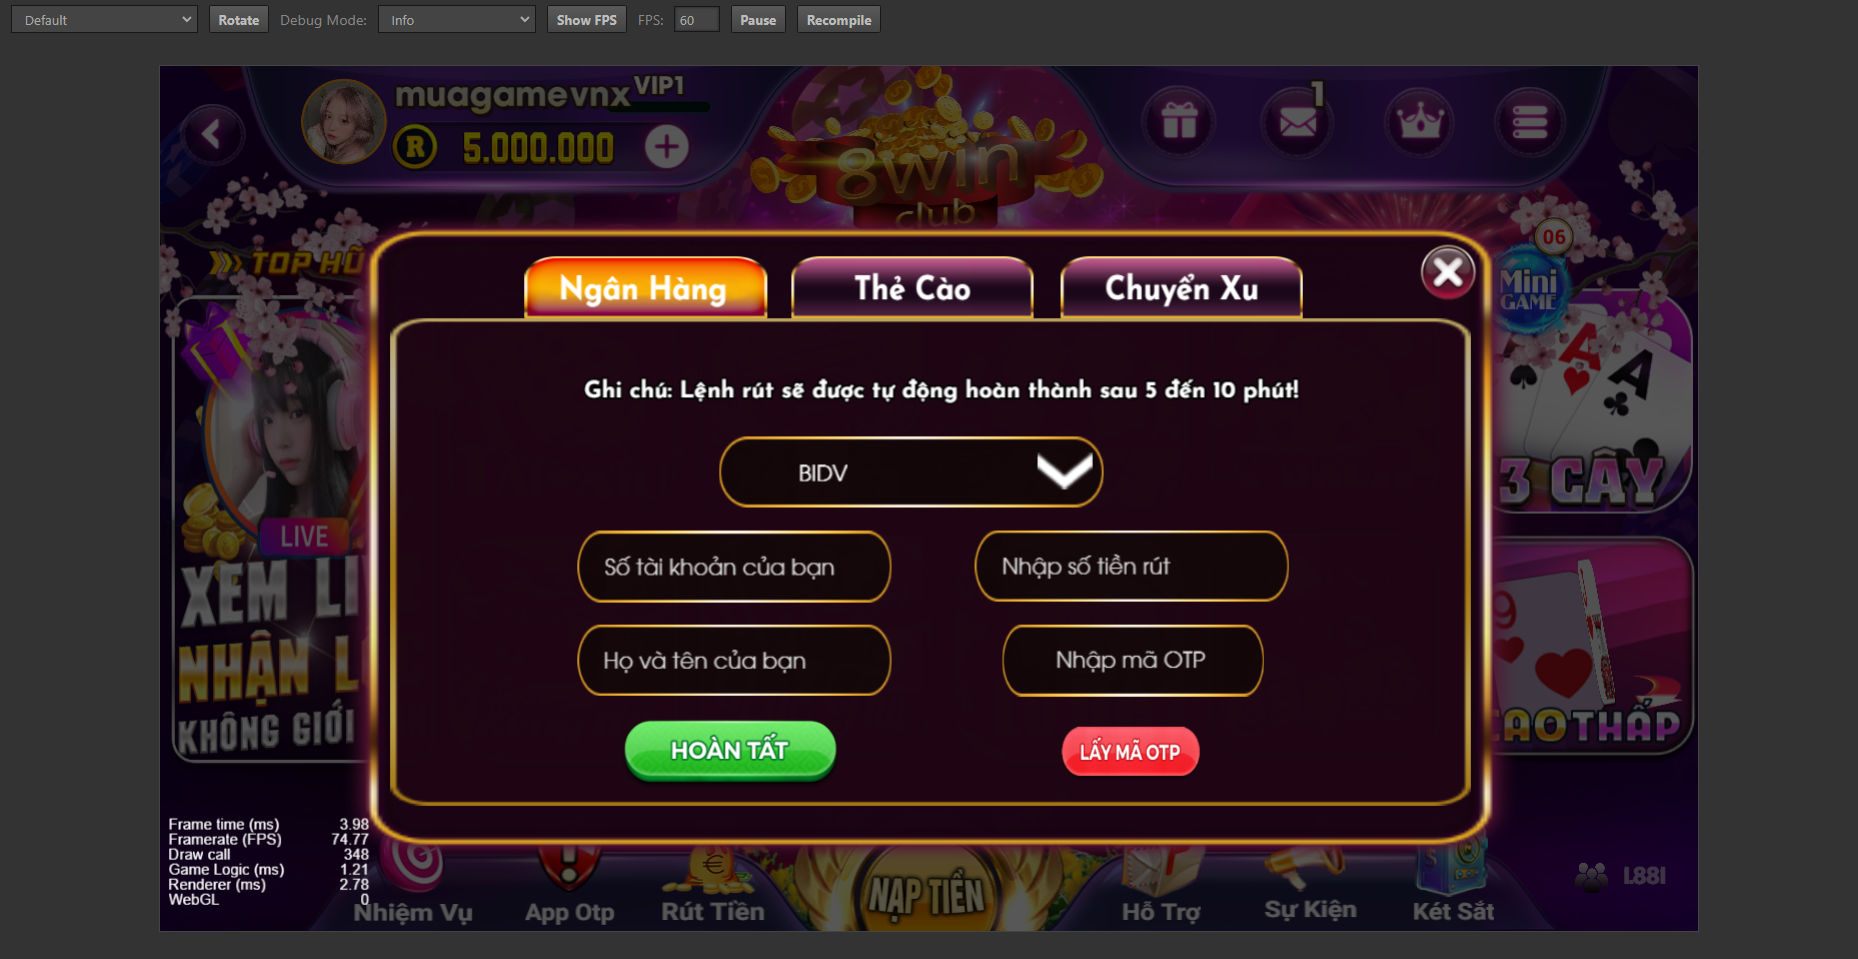Click the Số tài khoản input field
The height and width of the screenshot is (959, 1858).
tap(734, 567)
